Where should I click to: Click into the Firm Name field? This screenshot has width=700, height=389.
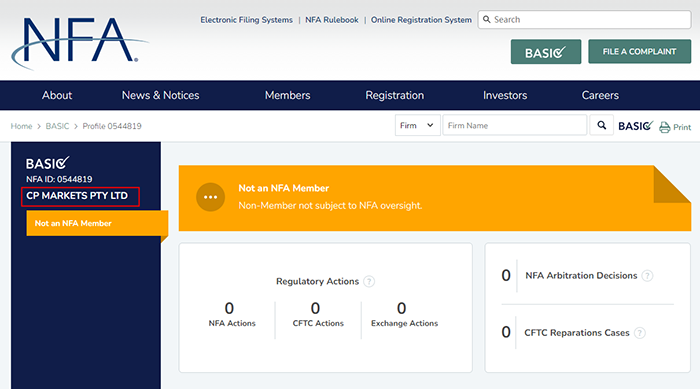(x=514, y=125)
